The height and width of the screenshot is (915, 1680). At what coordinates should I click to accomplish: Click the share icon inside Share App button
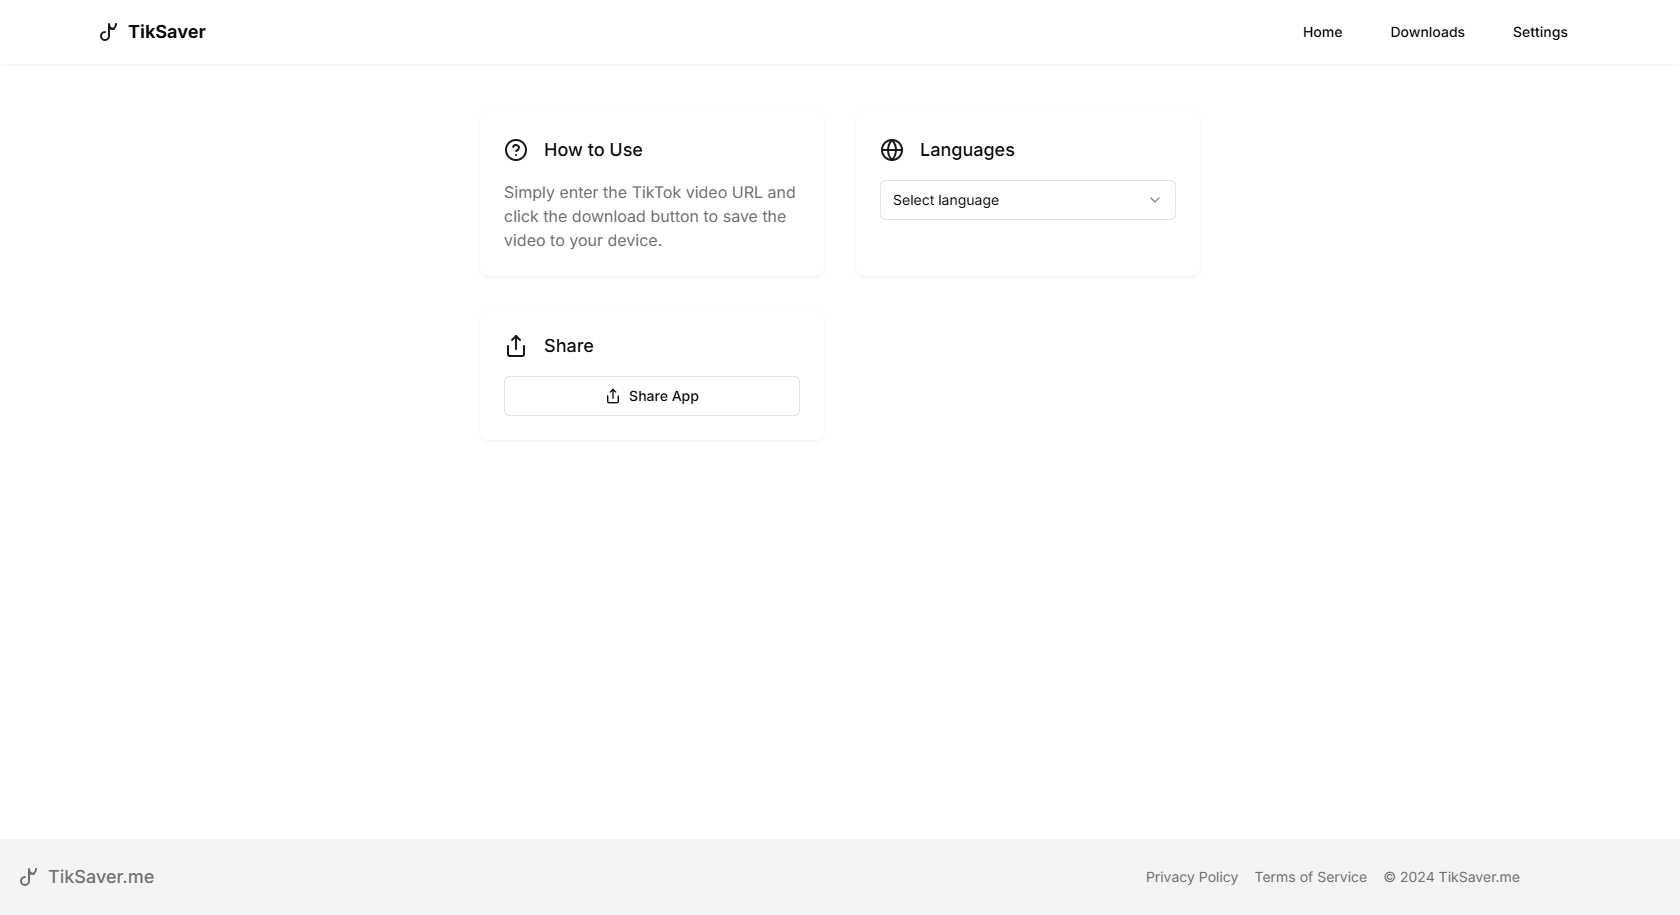[x=613, y=396]
